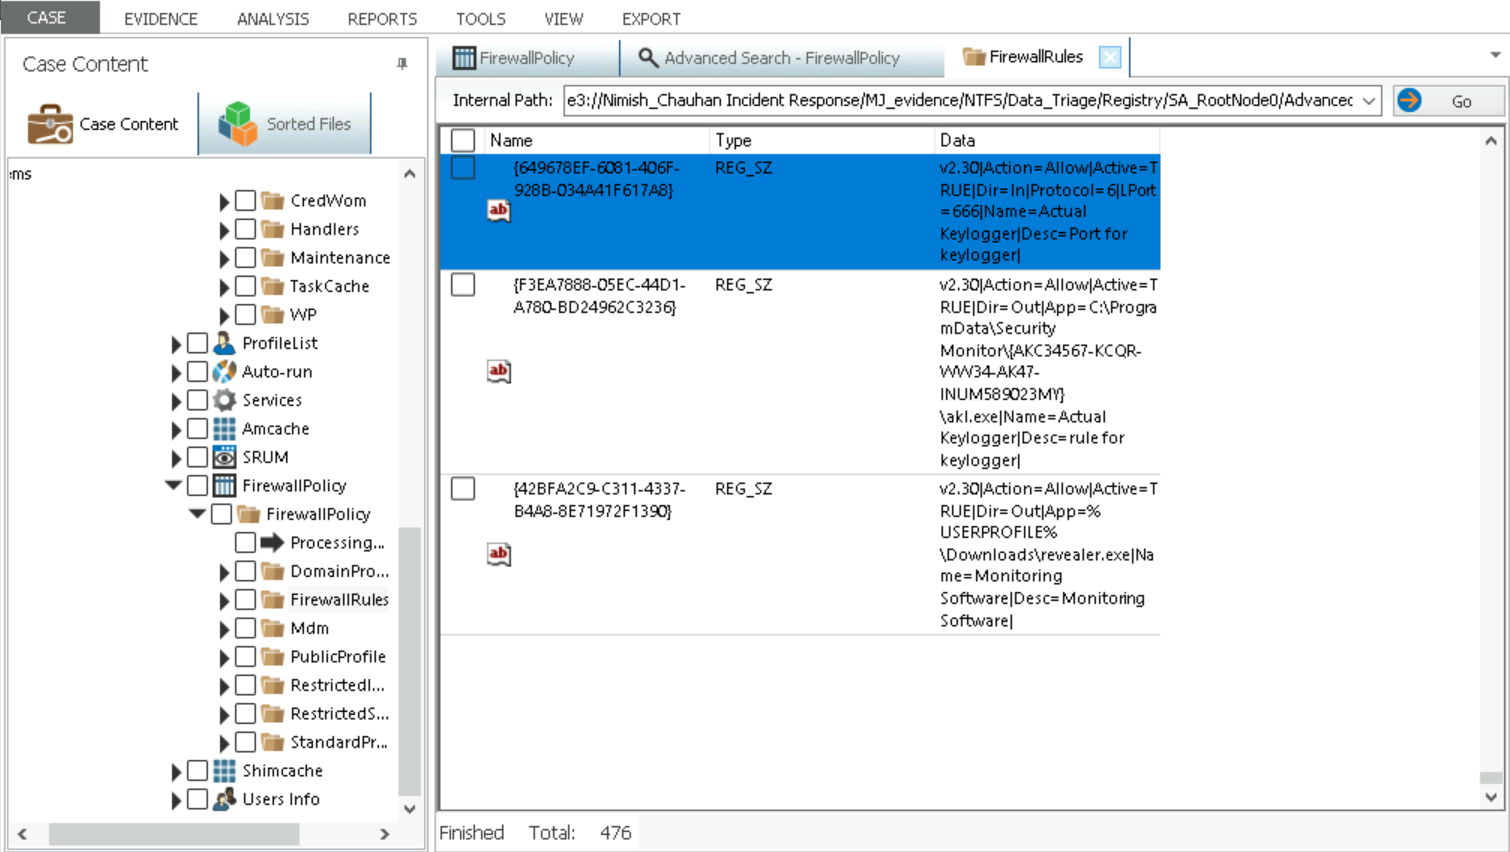Check the box for Amcache
Image resolution: width=1510 pixels, height=852 pixels.
(x=198, y=429)
